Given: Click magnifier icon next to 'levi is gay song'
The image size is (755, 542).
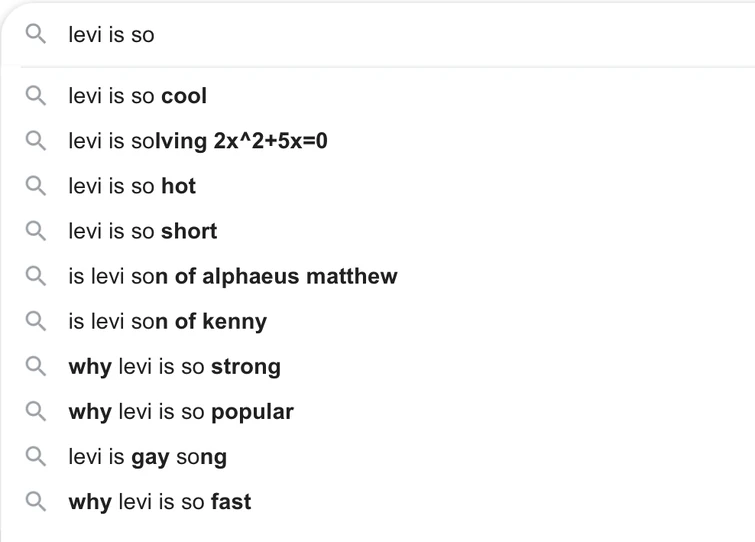Looking at the screenshot, I should 35,457.
